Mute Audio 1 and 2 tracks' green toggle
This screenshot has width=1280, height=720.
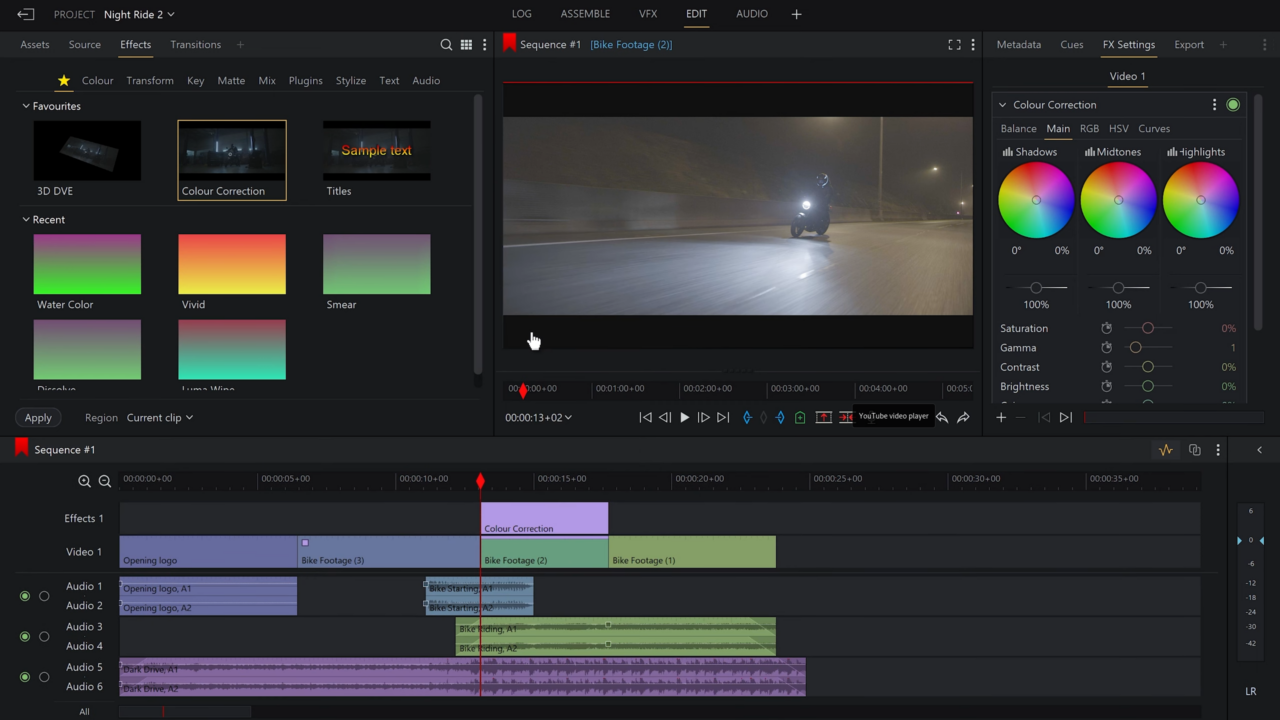(25, 596)
